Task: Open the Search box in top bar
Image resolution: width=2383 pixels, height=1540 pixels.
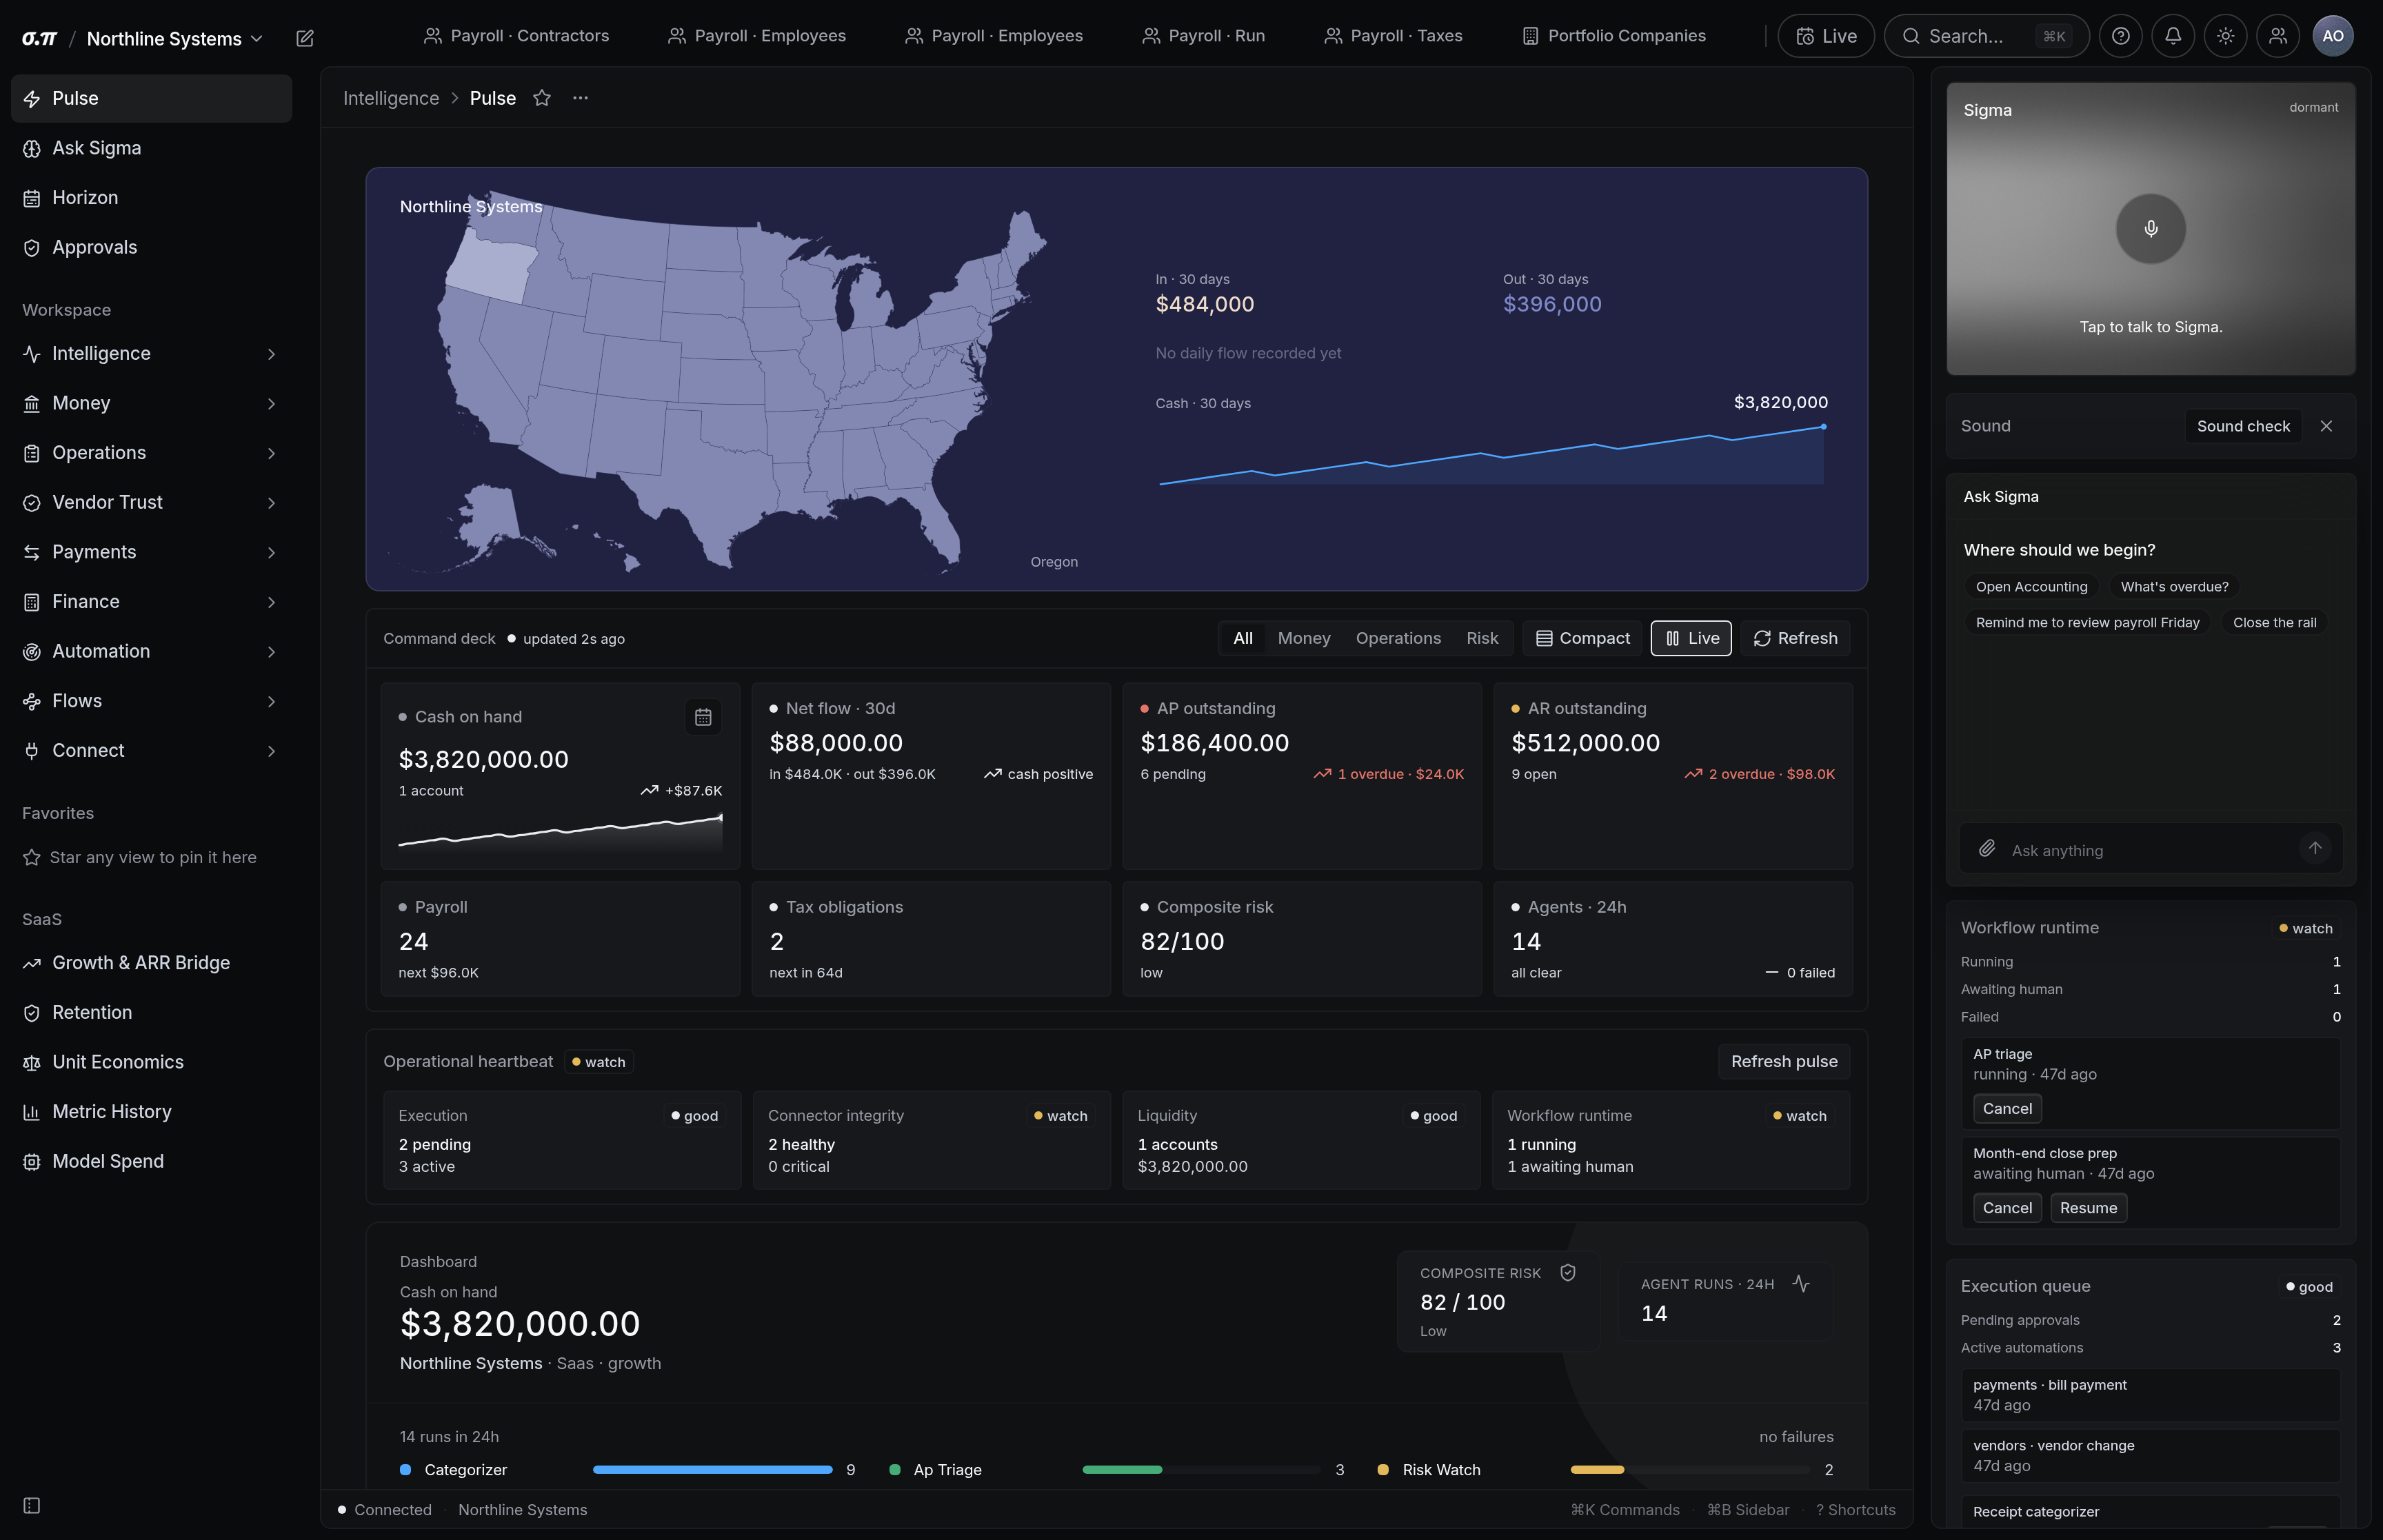Action: click(1986, 36)
